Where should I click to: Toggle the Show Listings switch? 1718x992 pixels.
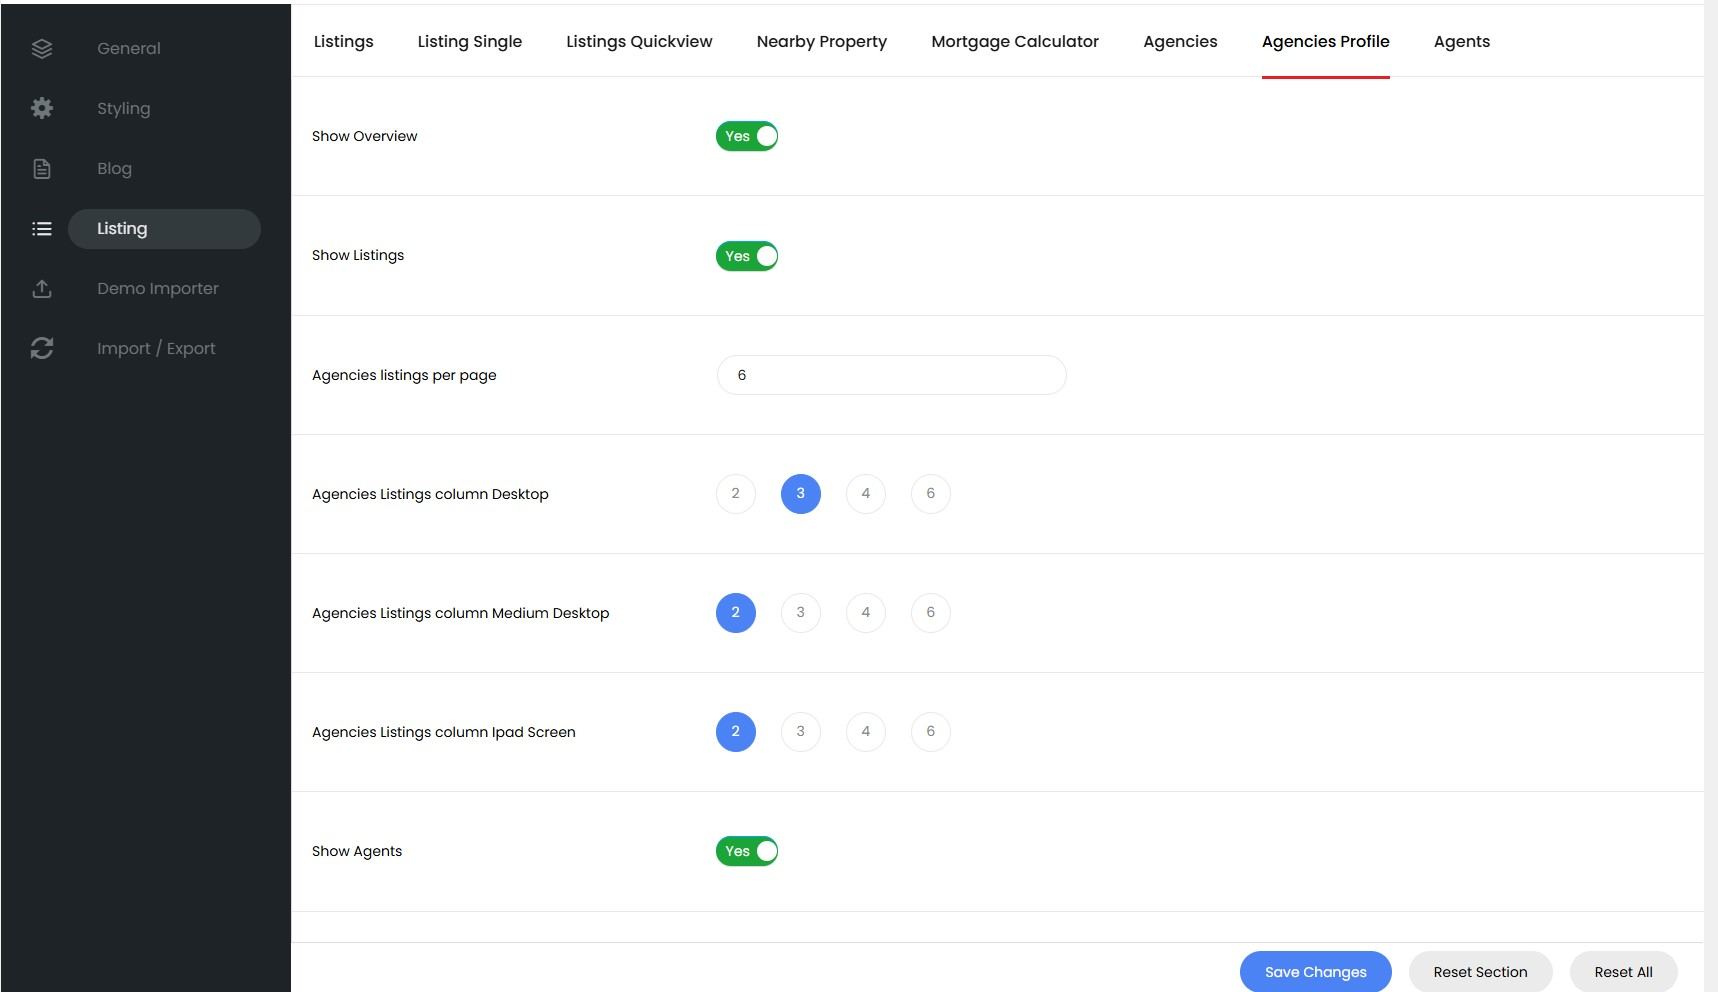point(747,256)
